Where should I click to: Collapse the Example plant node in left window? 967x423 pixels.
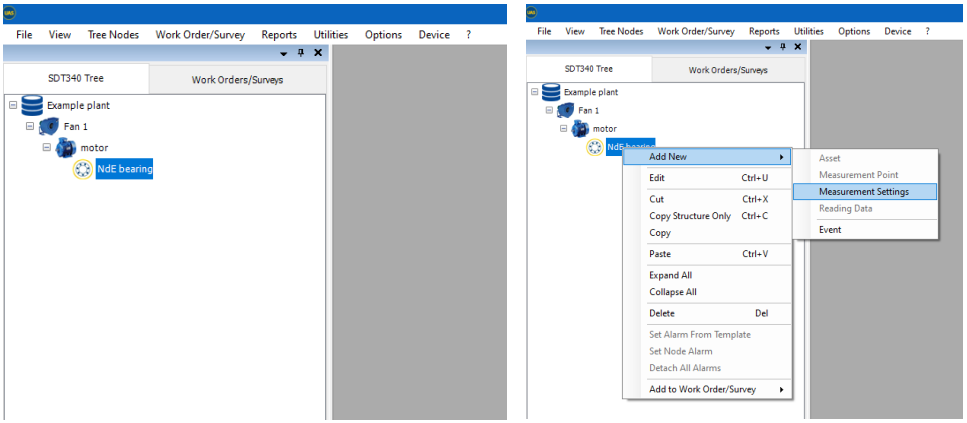tap(12, 105)
